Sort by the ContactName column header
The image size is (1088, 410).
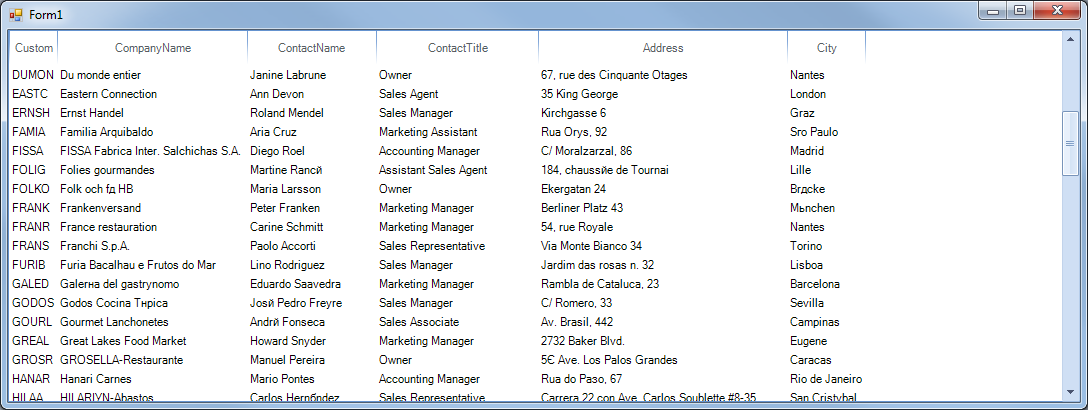pyautogui.click(x=311, y=48)
